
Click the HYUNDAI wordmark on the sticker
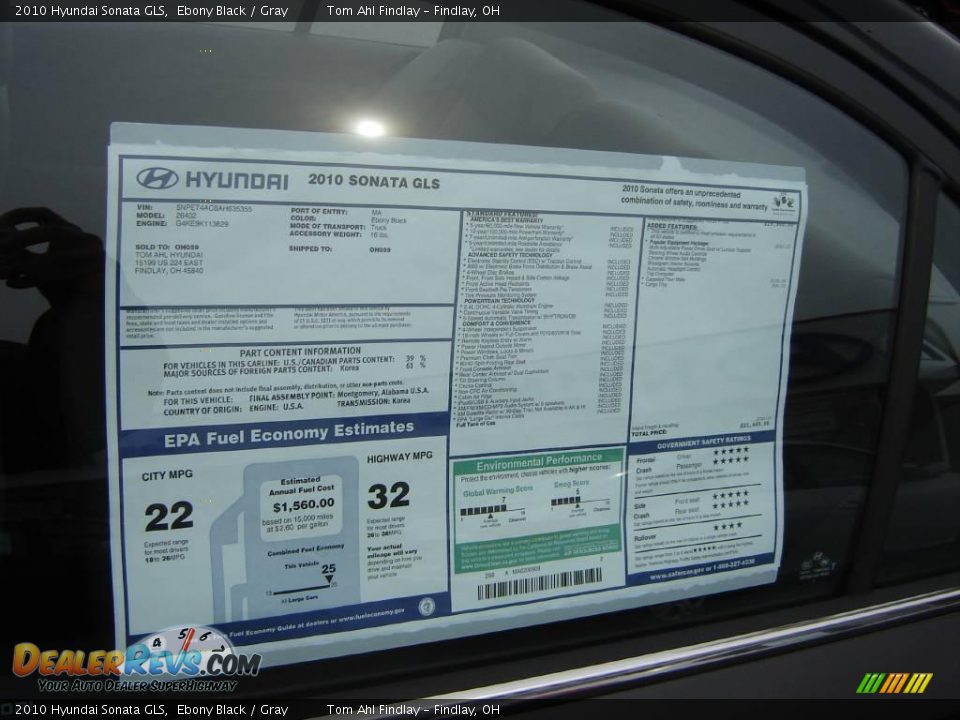(237, 181)
